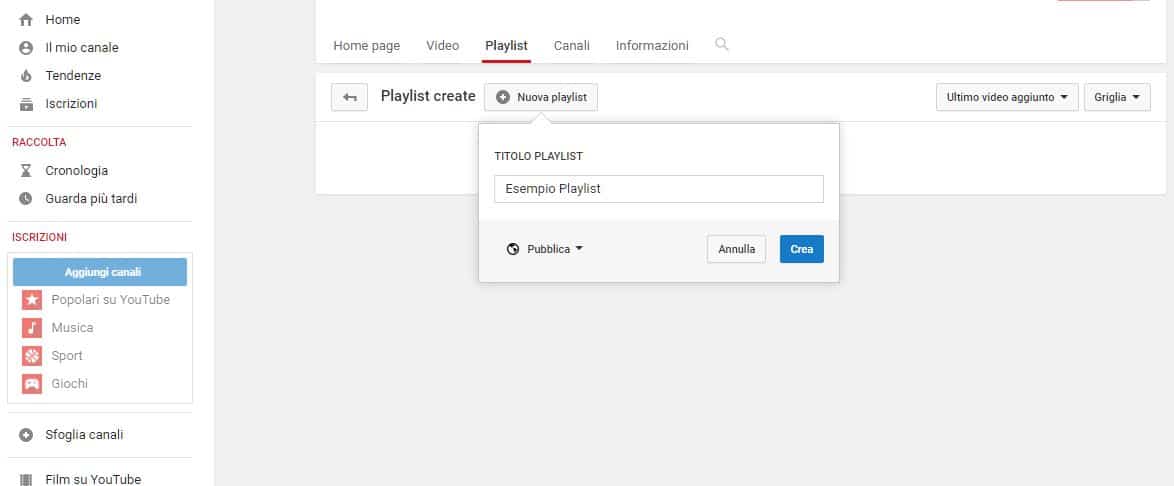Open Iscrizioni link under Tendenze
The image size is (1174, 486).
pyautogui.click(x=71, y=104)
